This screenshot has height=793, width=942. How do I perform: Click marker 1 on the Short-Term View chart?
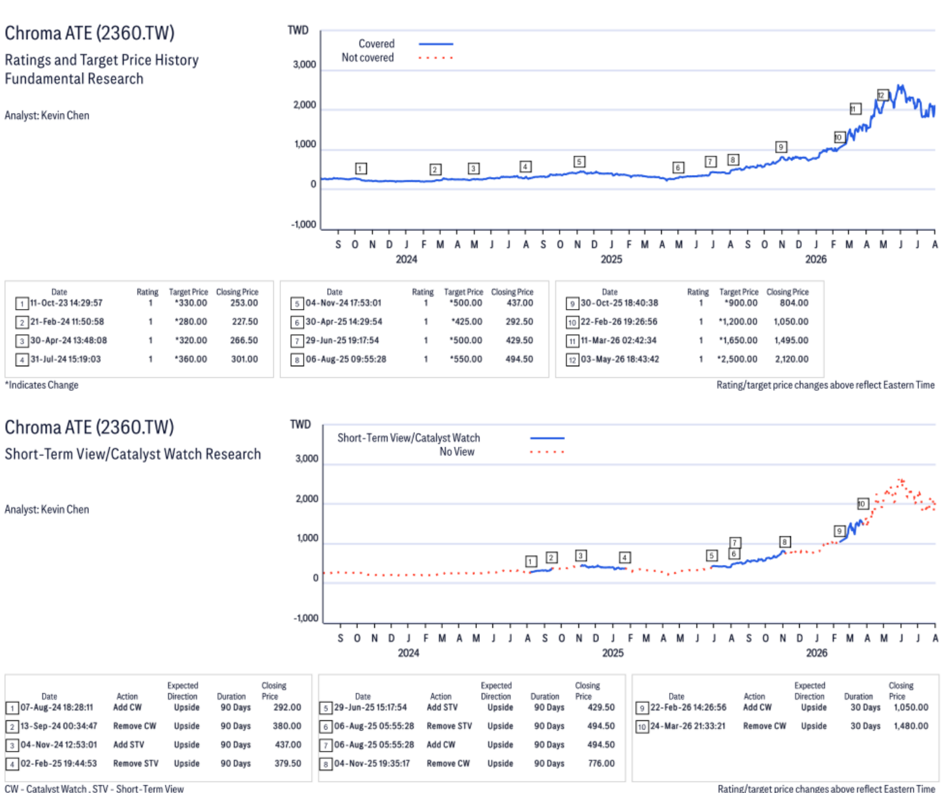[531, 561]
